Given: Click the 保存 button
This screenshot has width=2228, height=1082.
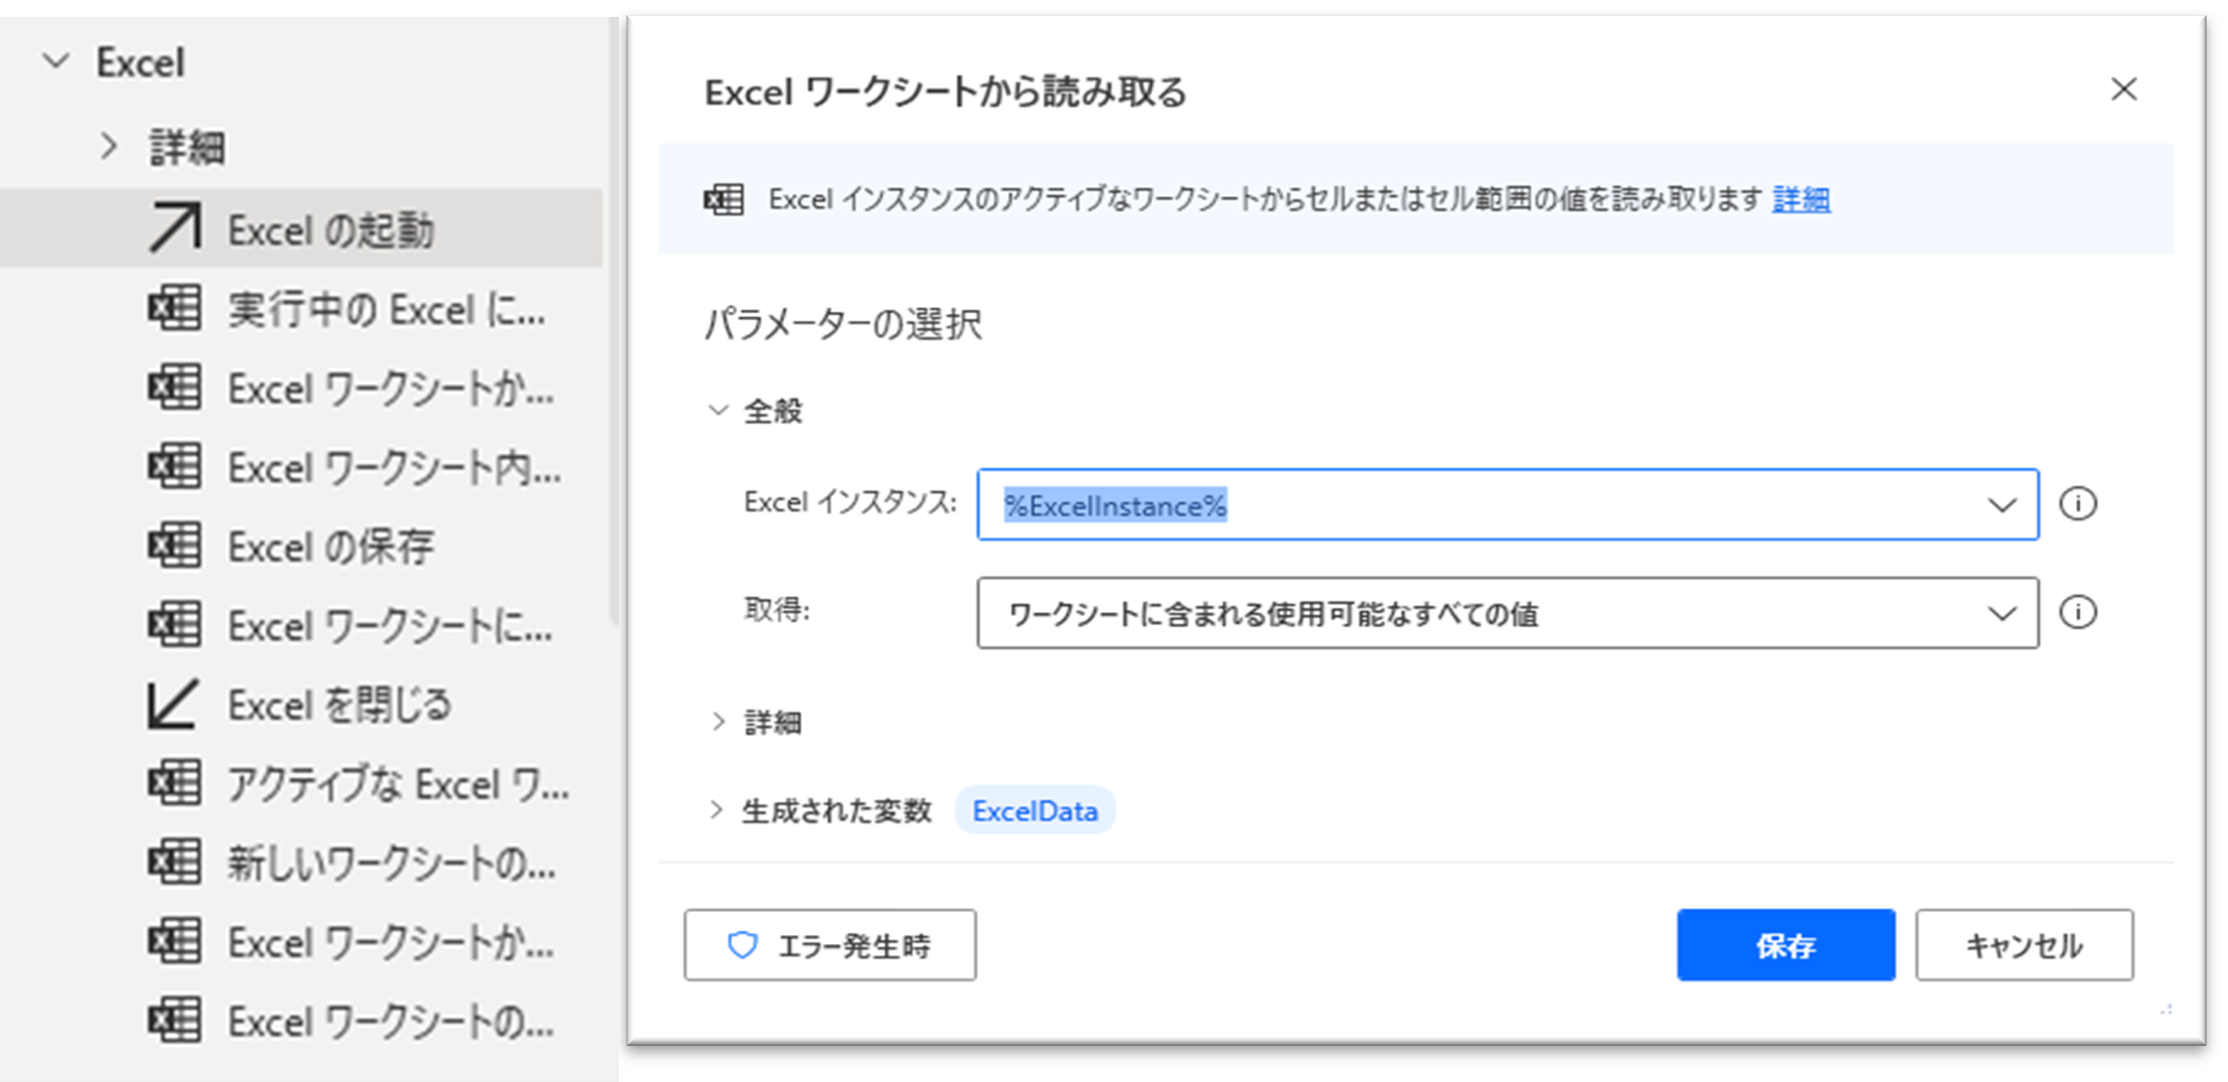Looking at the screenshot, I should click(1786, 945).
